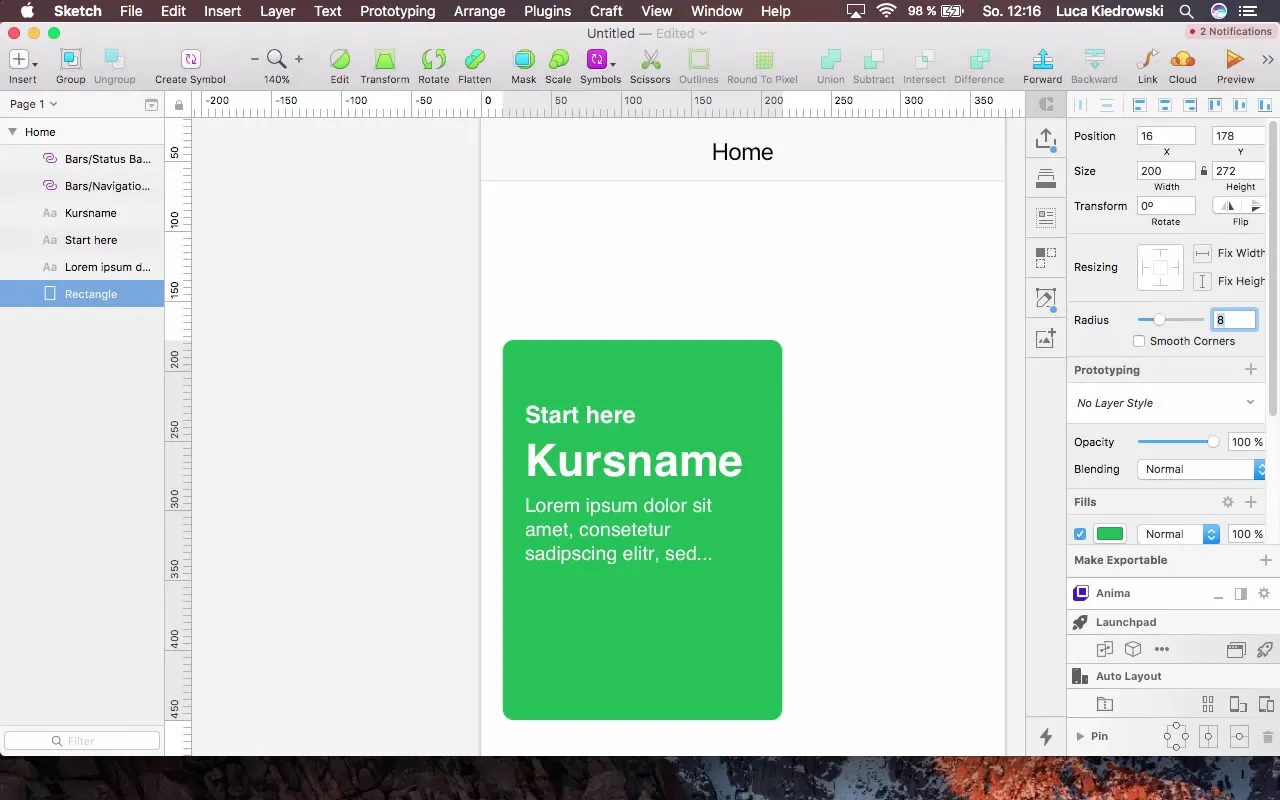Viewport: 1280px width, 800px height.
Task: Start Preview from the toolbar
Action: pyautogui.click(x=1235, y=59)
